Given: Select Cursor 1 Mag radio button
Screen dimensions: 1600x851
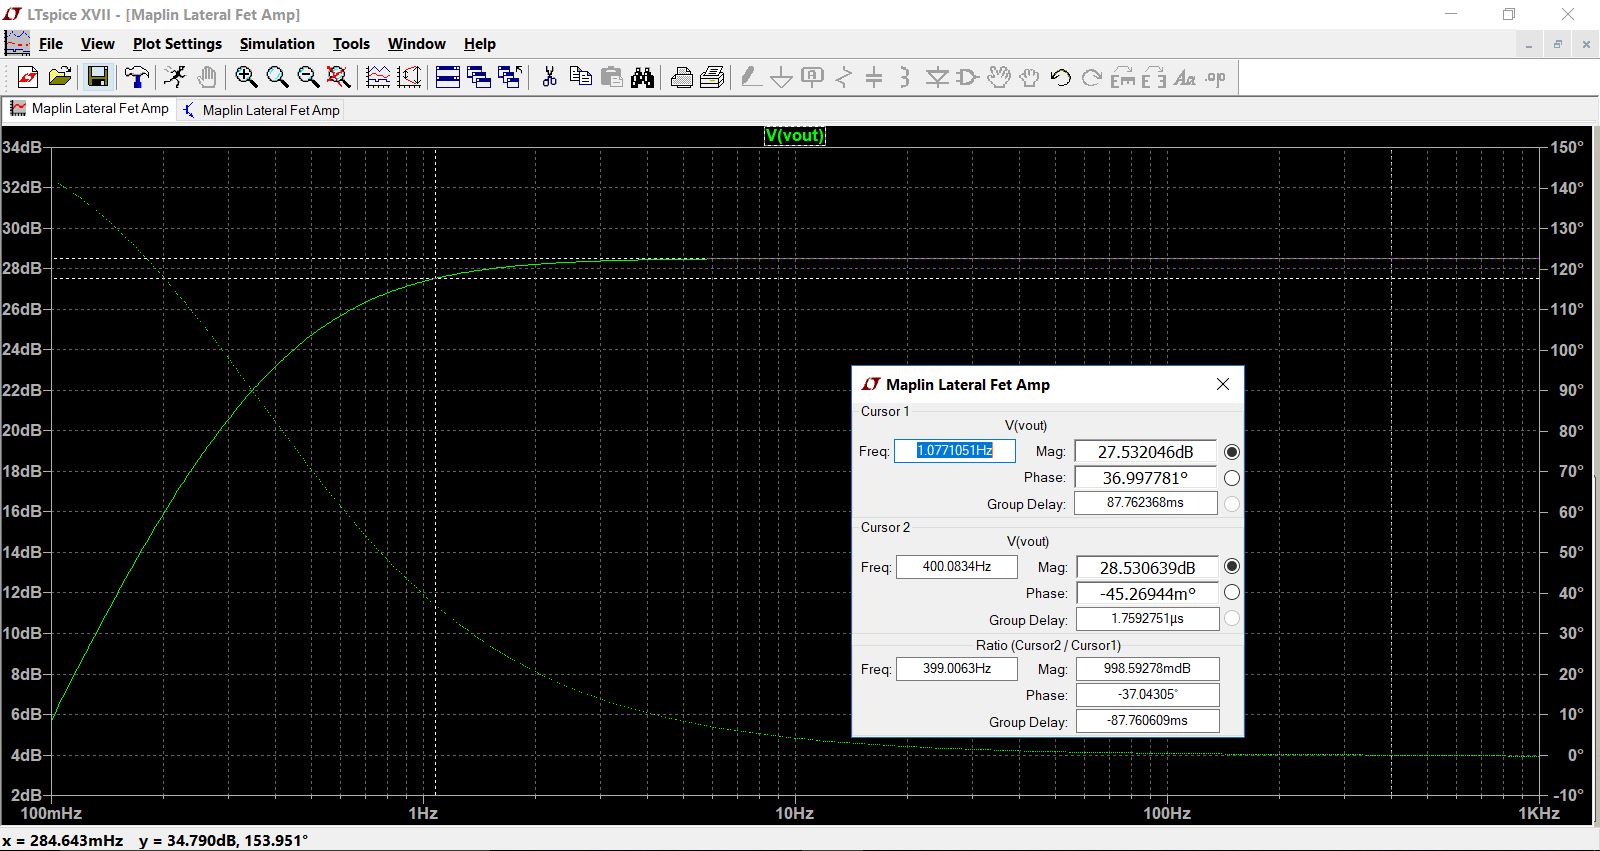Looking at the screenshot, I should click(1232, 452).
